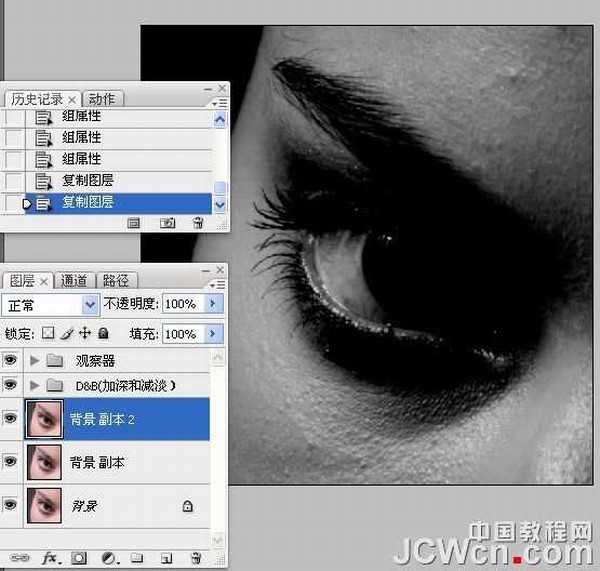Switch to the 动作 tab
Viewport: 600px width, 571px height.
click(x=102, y=98)
